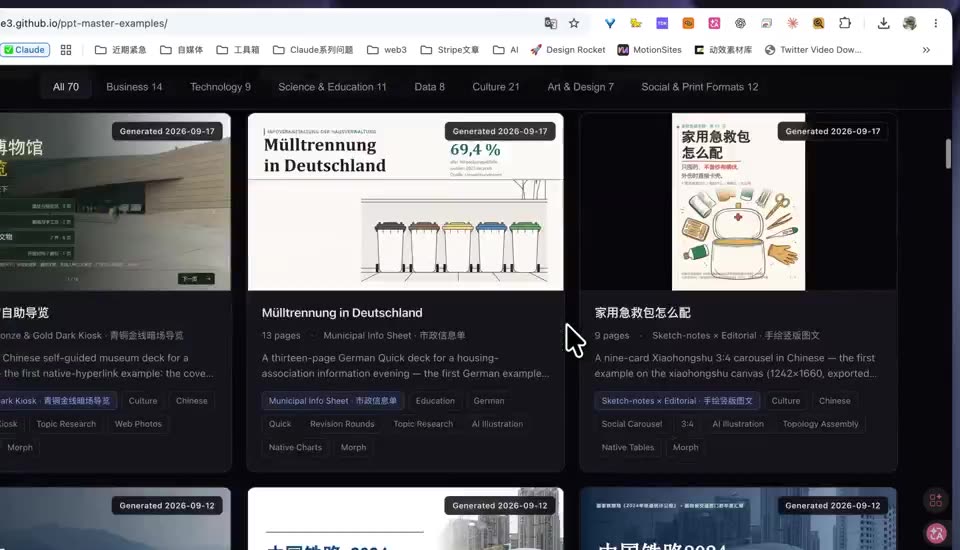Click the orange square extension icon
960x550 pixels.
coord(688,23)
